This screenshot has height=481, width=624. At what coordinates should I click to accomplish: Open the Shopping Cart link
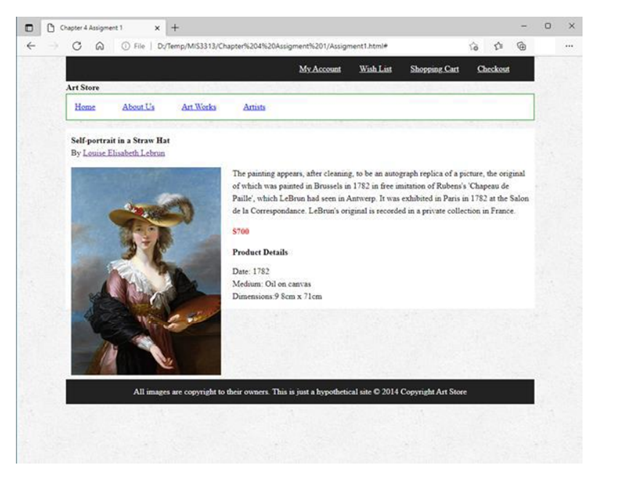[x=435, y=69]
